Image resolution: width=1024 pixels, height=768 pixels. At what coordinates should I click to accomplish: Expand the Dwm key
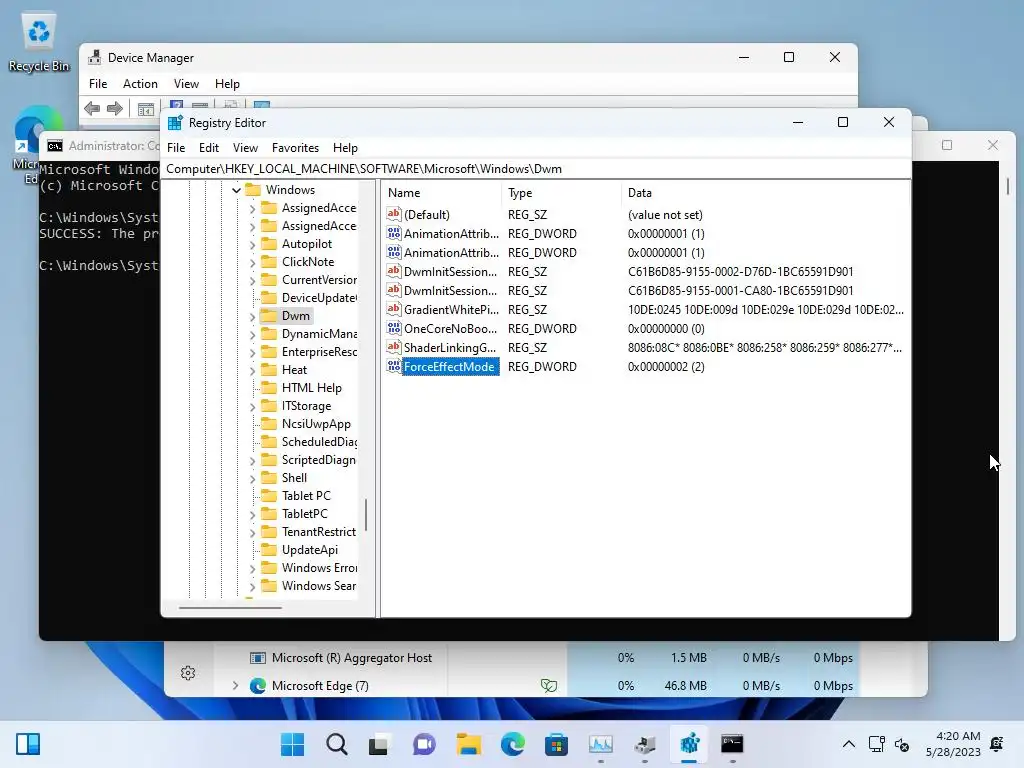tap(252, 316)
